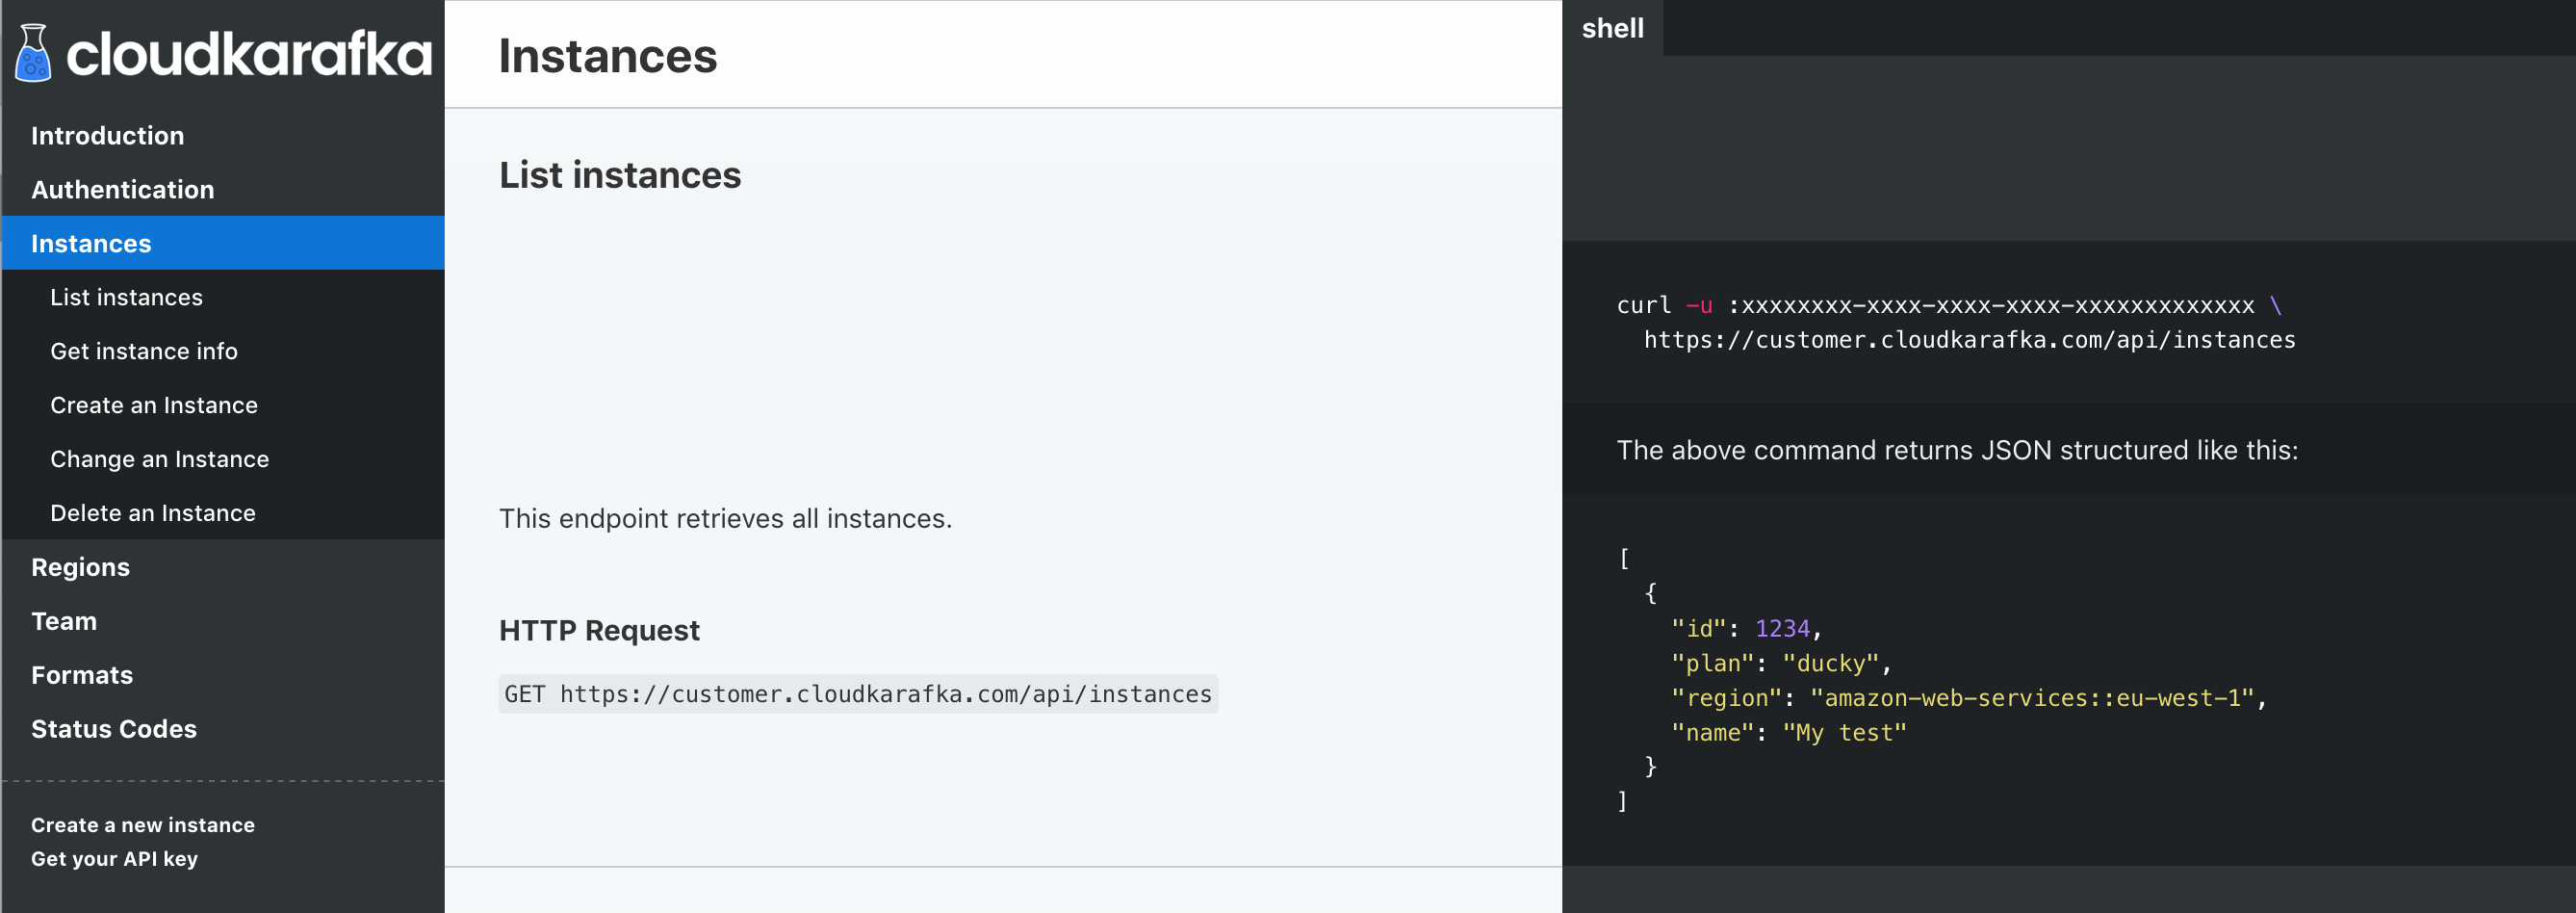Switch to the shell language tab

[x=1612, y=28]
